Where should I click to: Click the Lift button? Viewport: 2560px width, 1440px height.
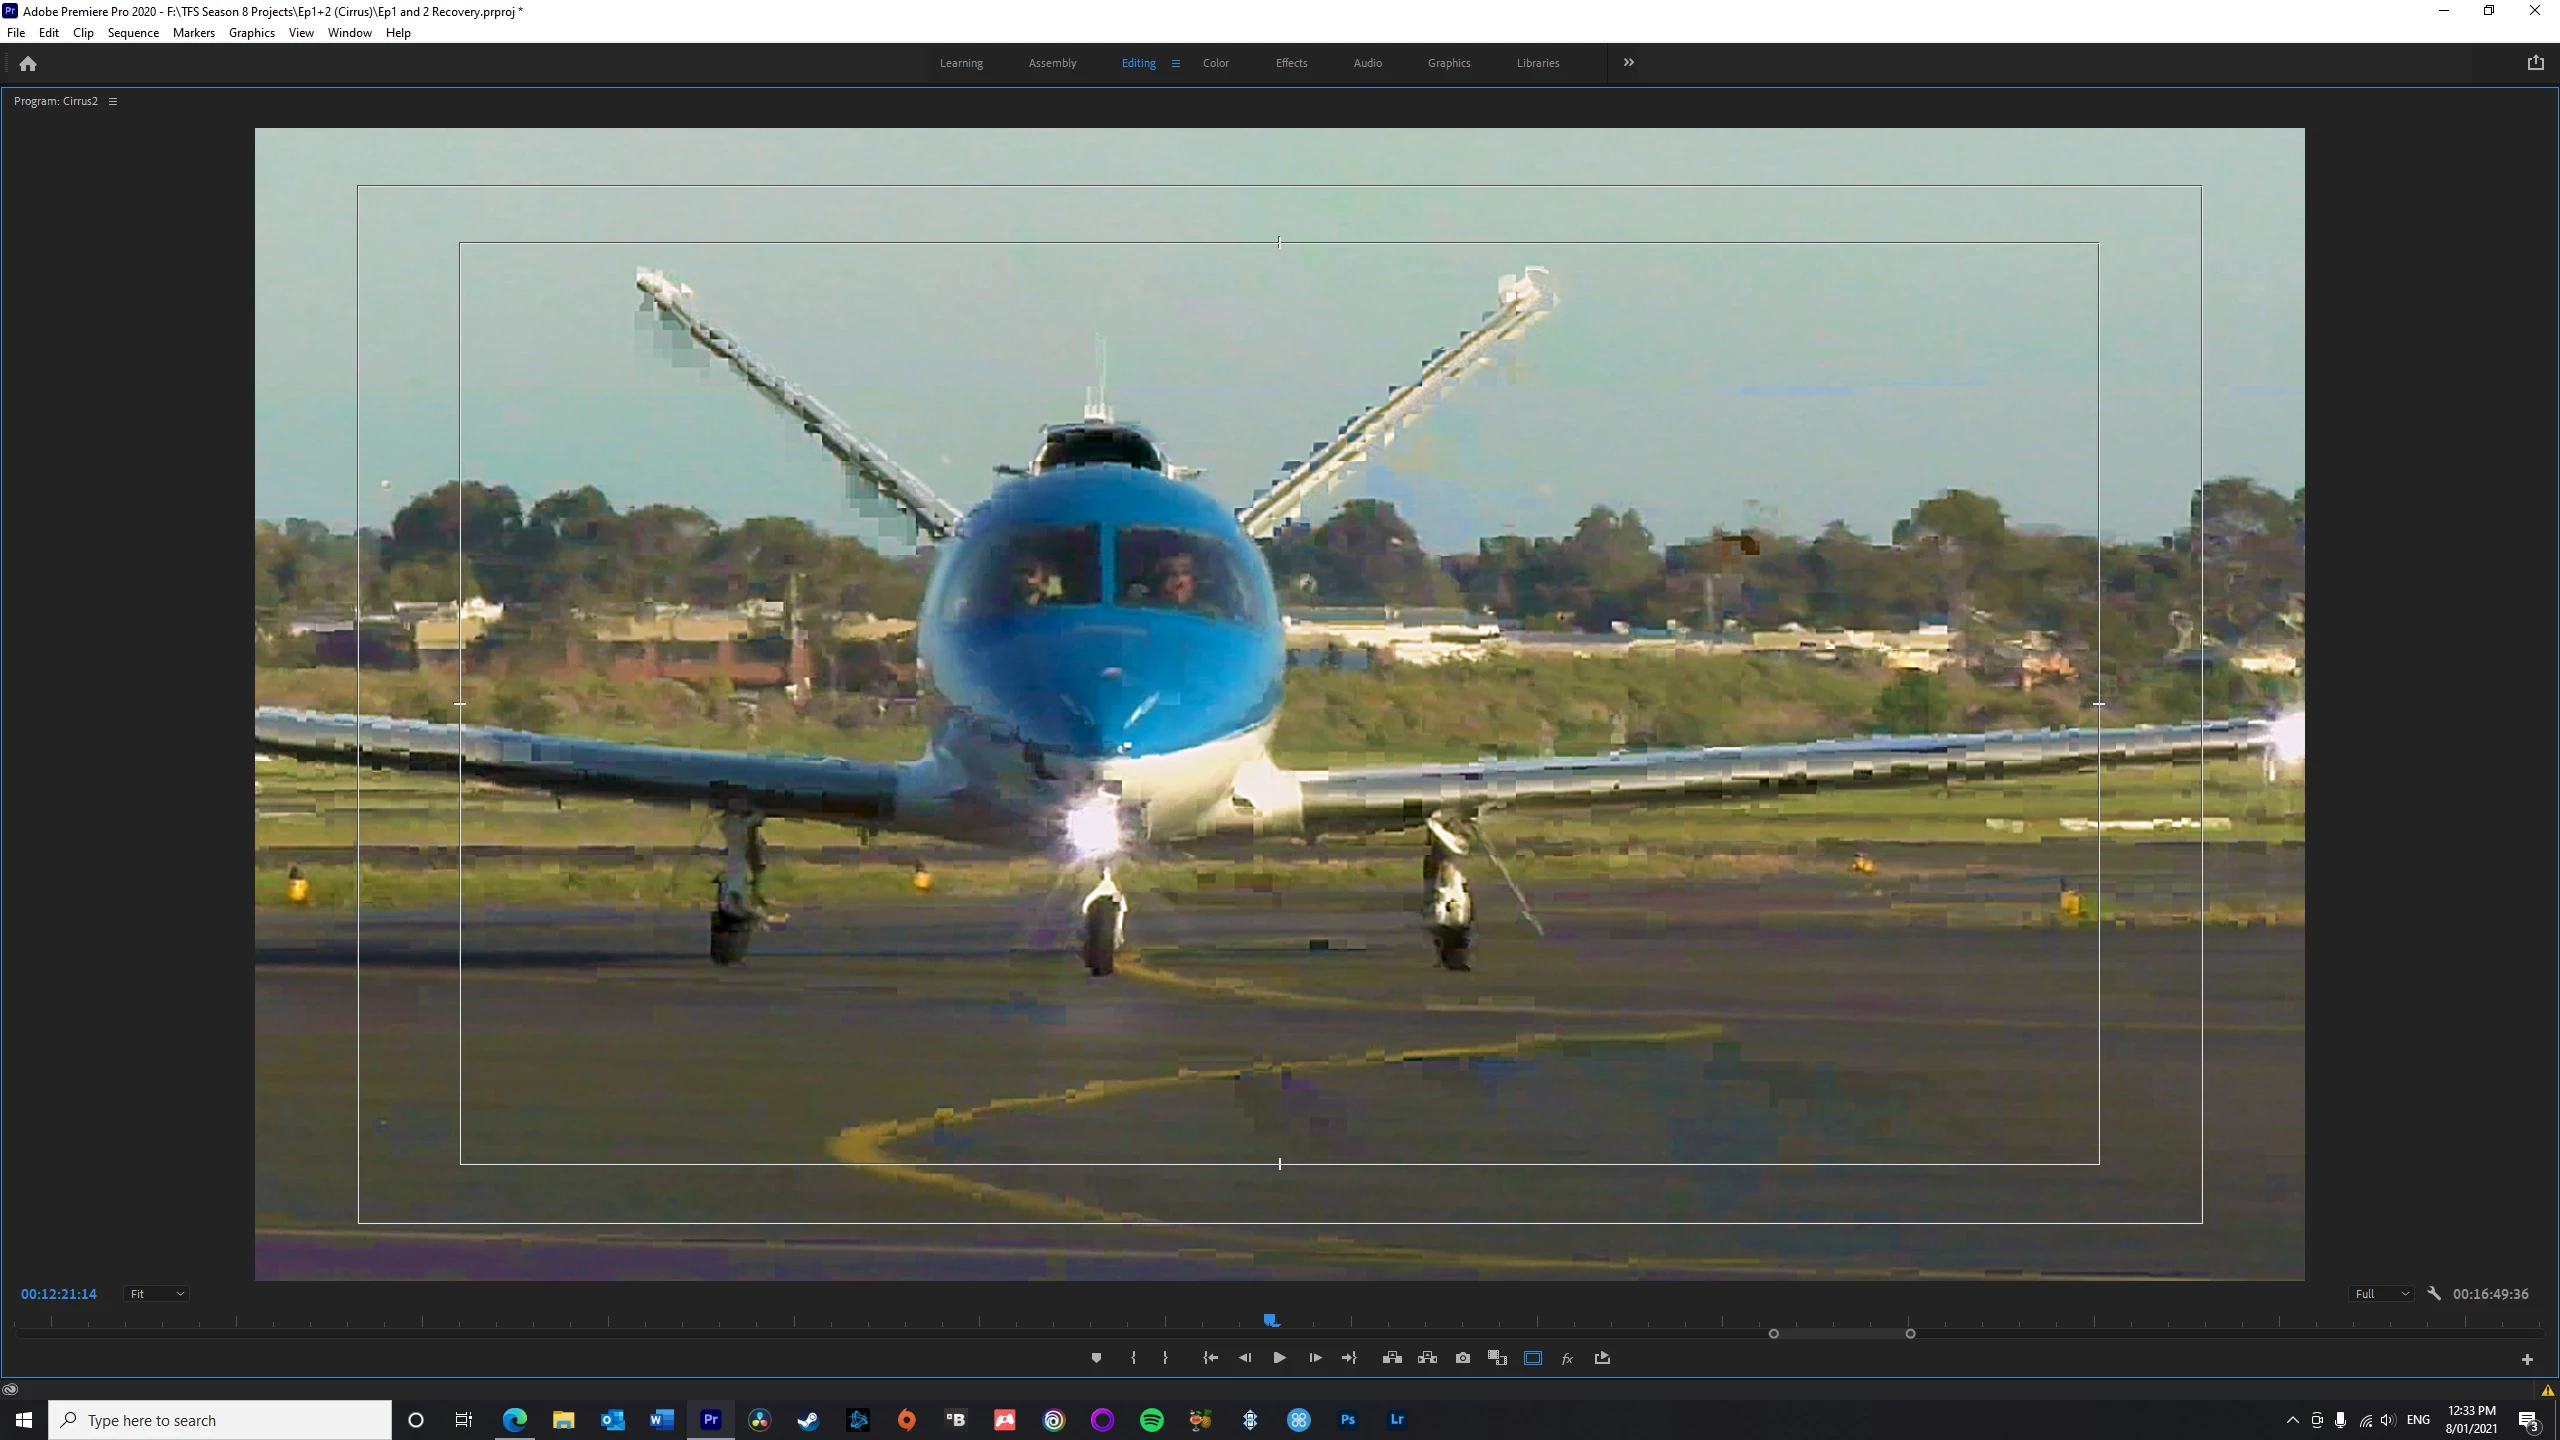click(x=1392, y=1358)
